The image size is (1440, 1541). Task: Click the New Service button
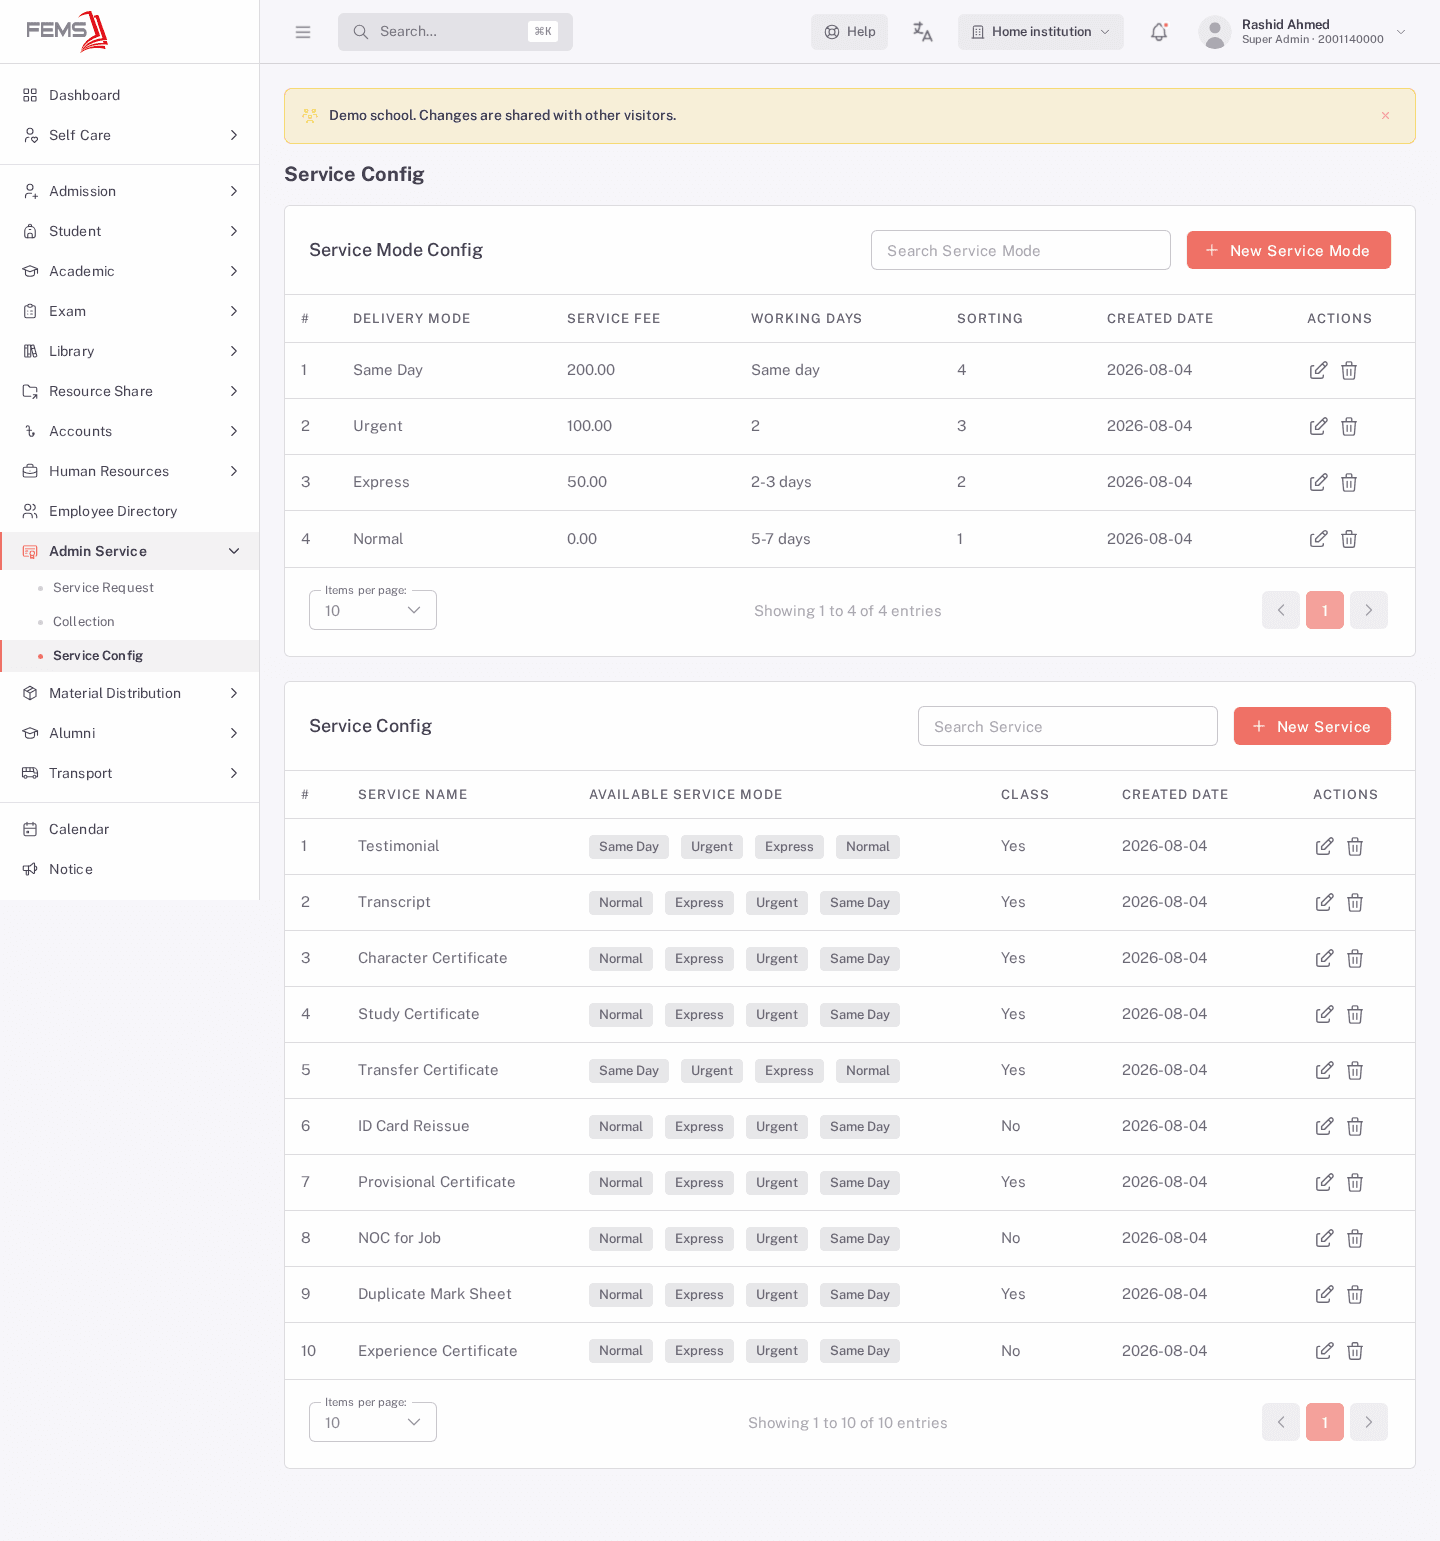click(1312, 726)
